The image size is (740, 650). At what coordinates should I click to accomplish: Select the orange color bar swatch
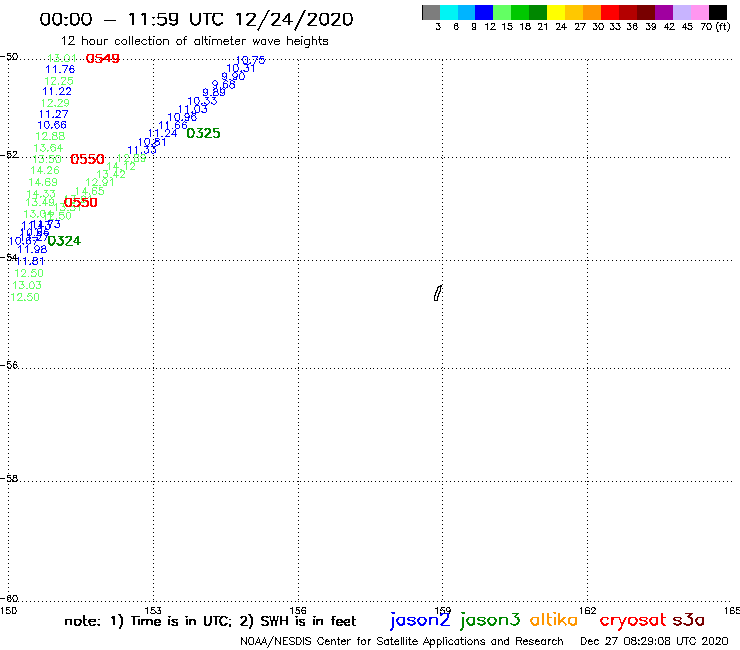(592, 12)
